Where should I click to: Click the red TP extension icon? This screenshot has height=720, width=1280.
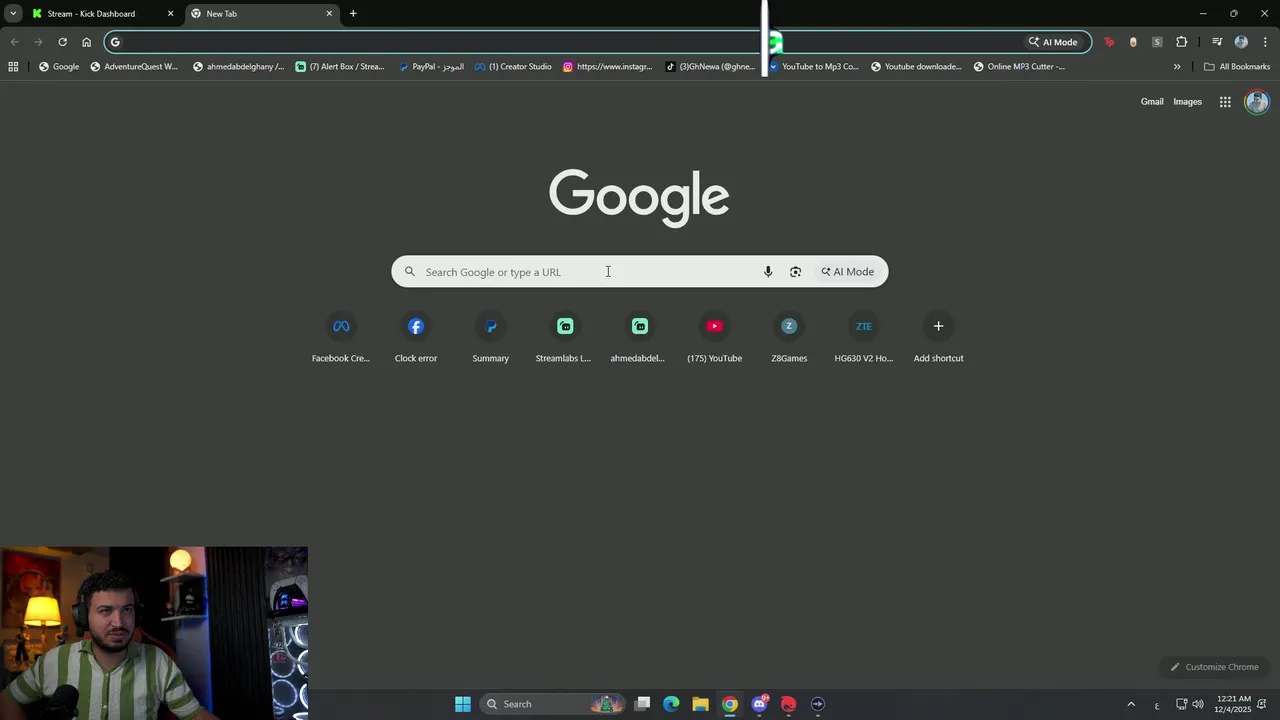[x=1109, y=42]
